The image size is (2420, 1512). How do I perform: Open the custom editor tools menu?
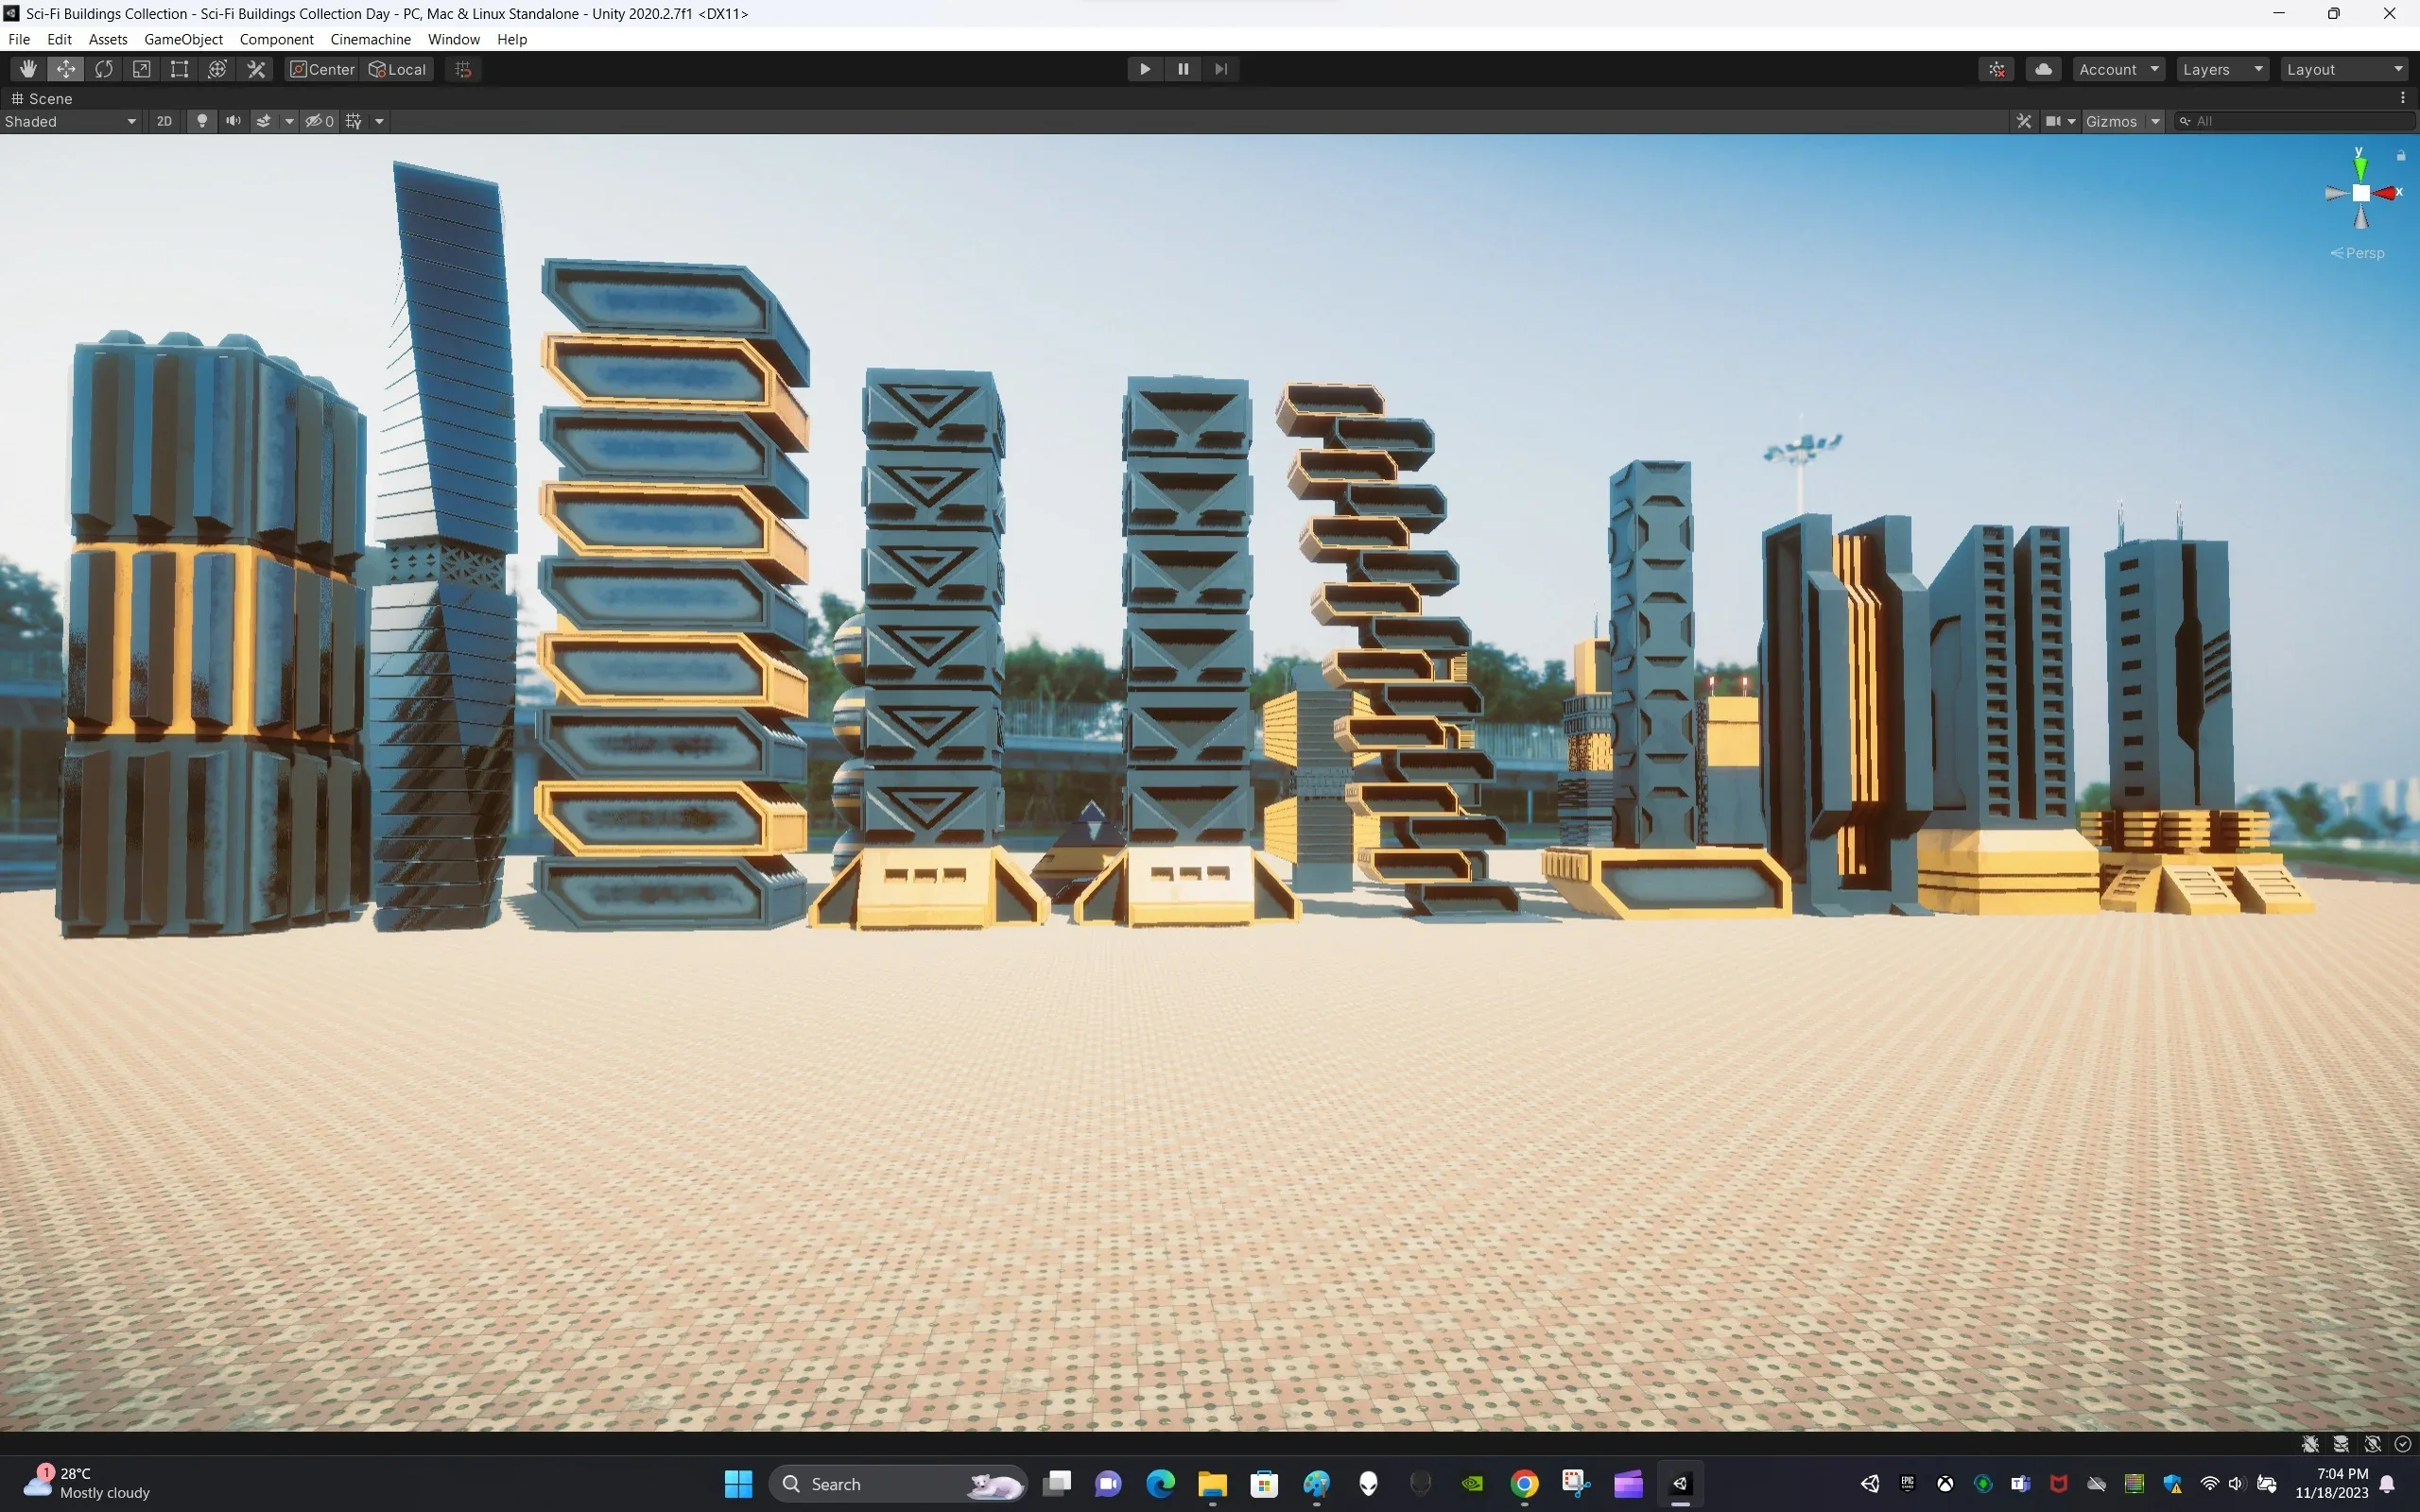[x=256, y=69]
